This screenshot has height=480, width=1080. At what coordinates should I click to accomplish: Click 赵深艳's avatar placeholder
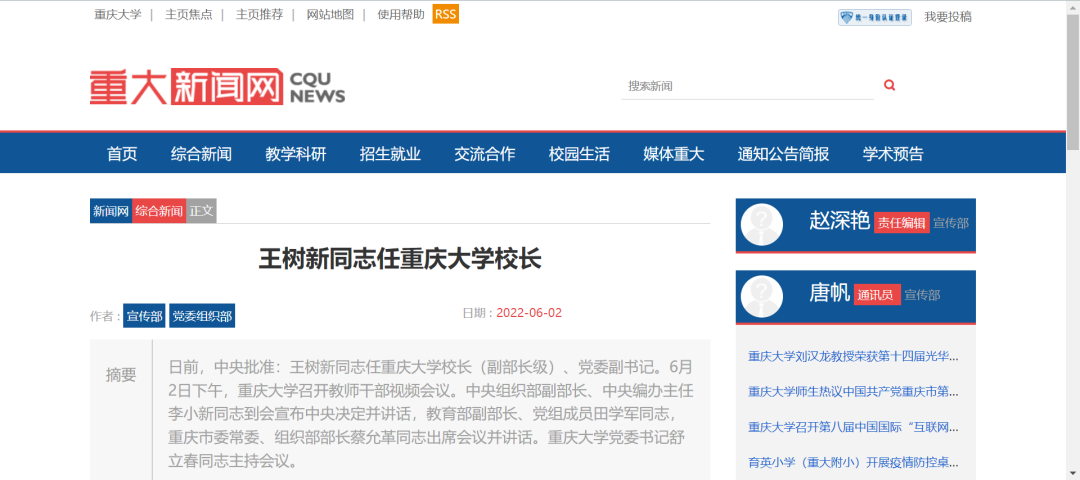pyautogui.click(x=762, y=225)
